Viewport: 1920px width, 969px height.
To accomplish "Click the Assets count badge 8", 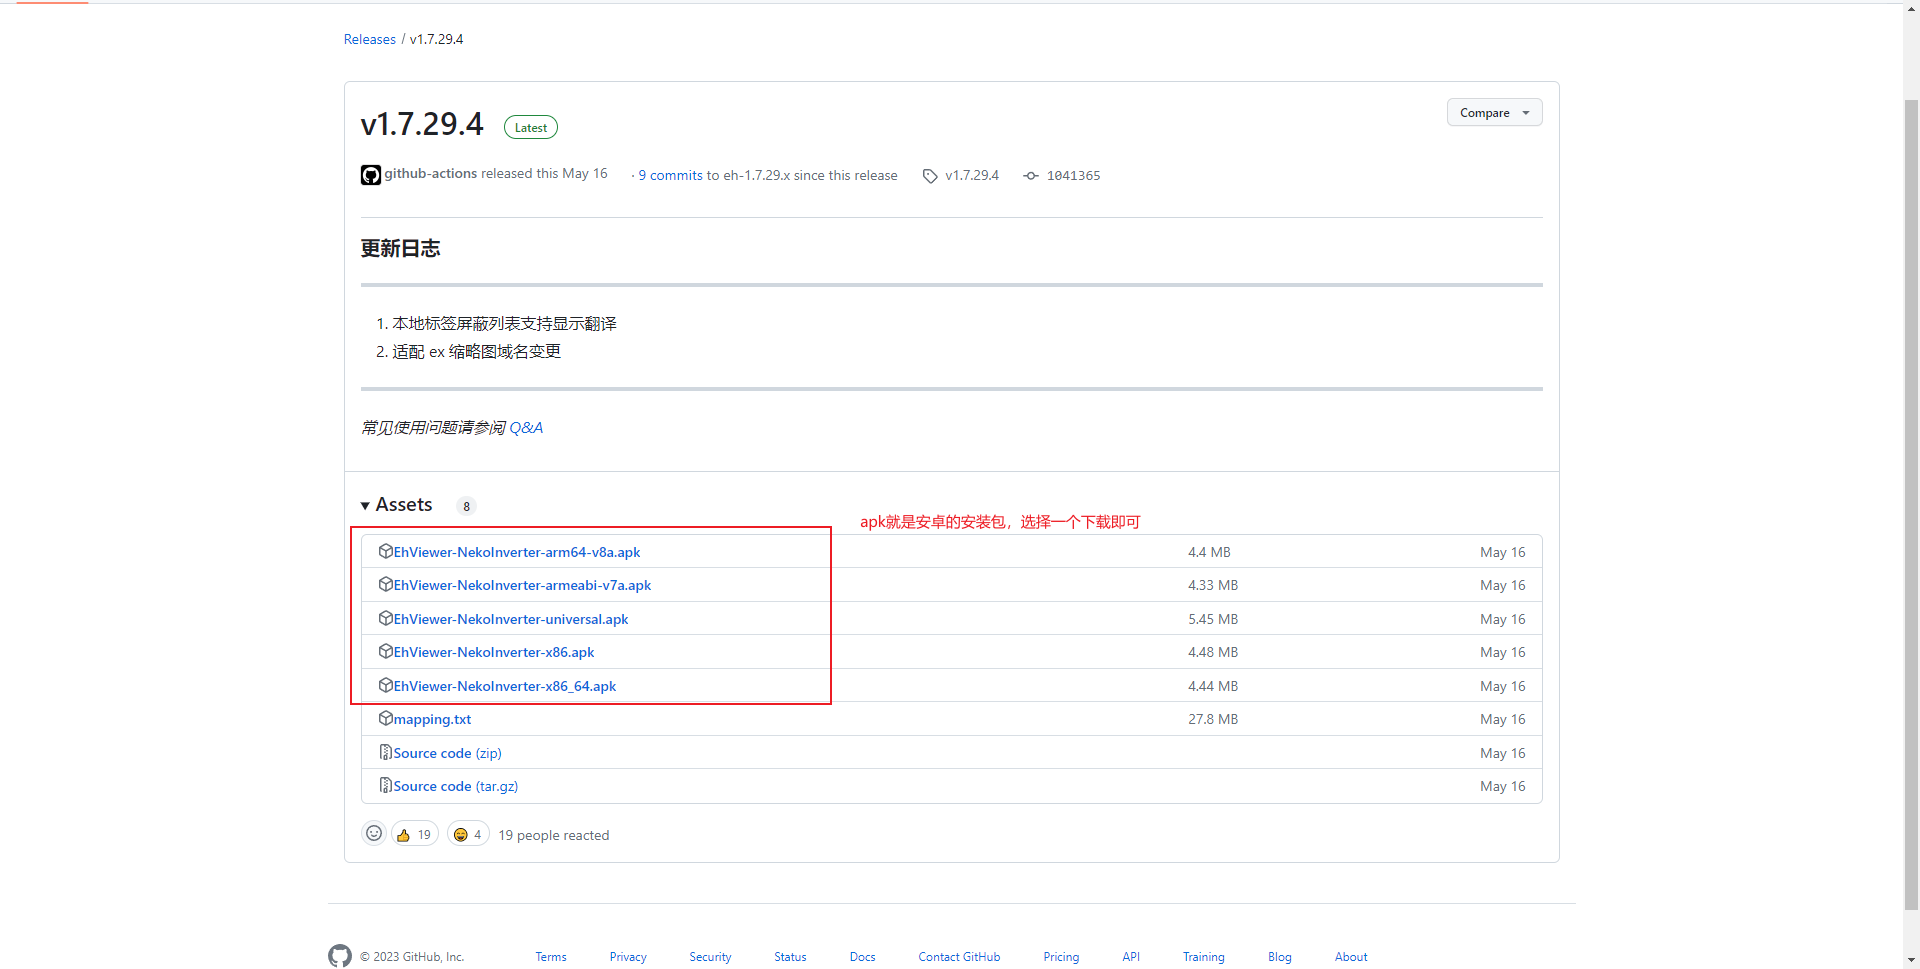I will (x=466, y=506).
